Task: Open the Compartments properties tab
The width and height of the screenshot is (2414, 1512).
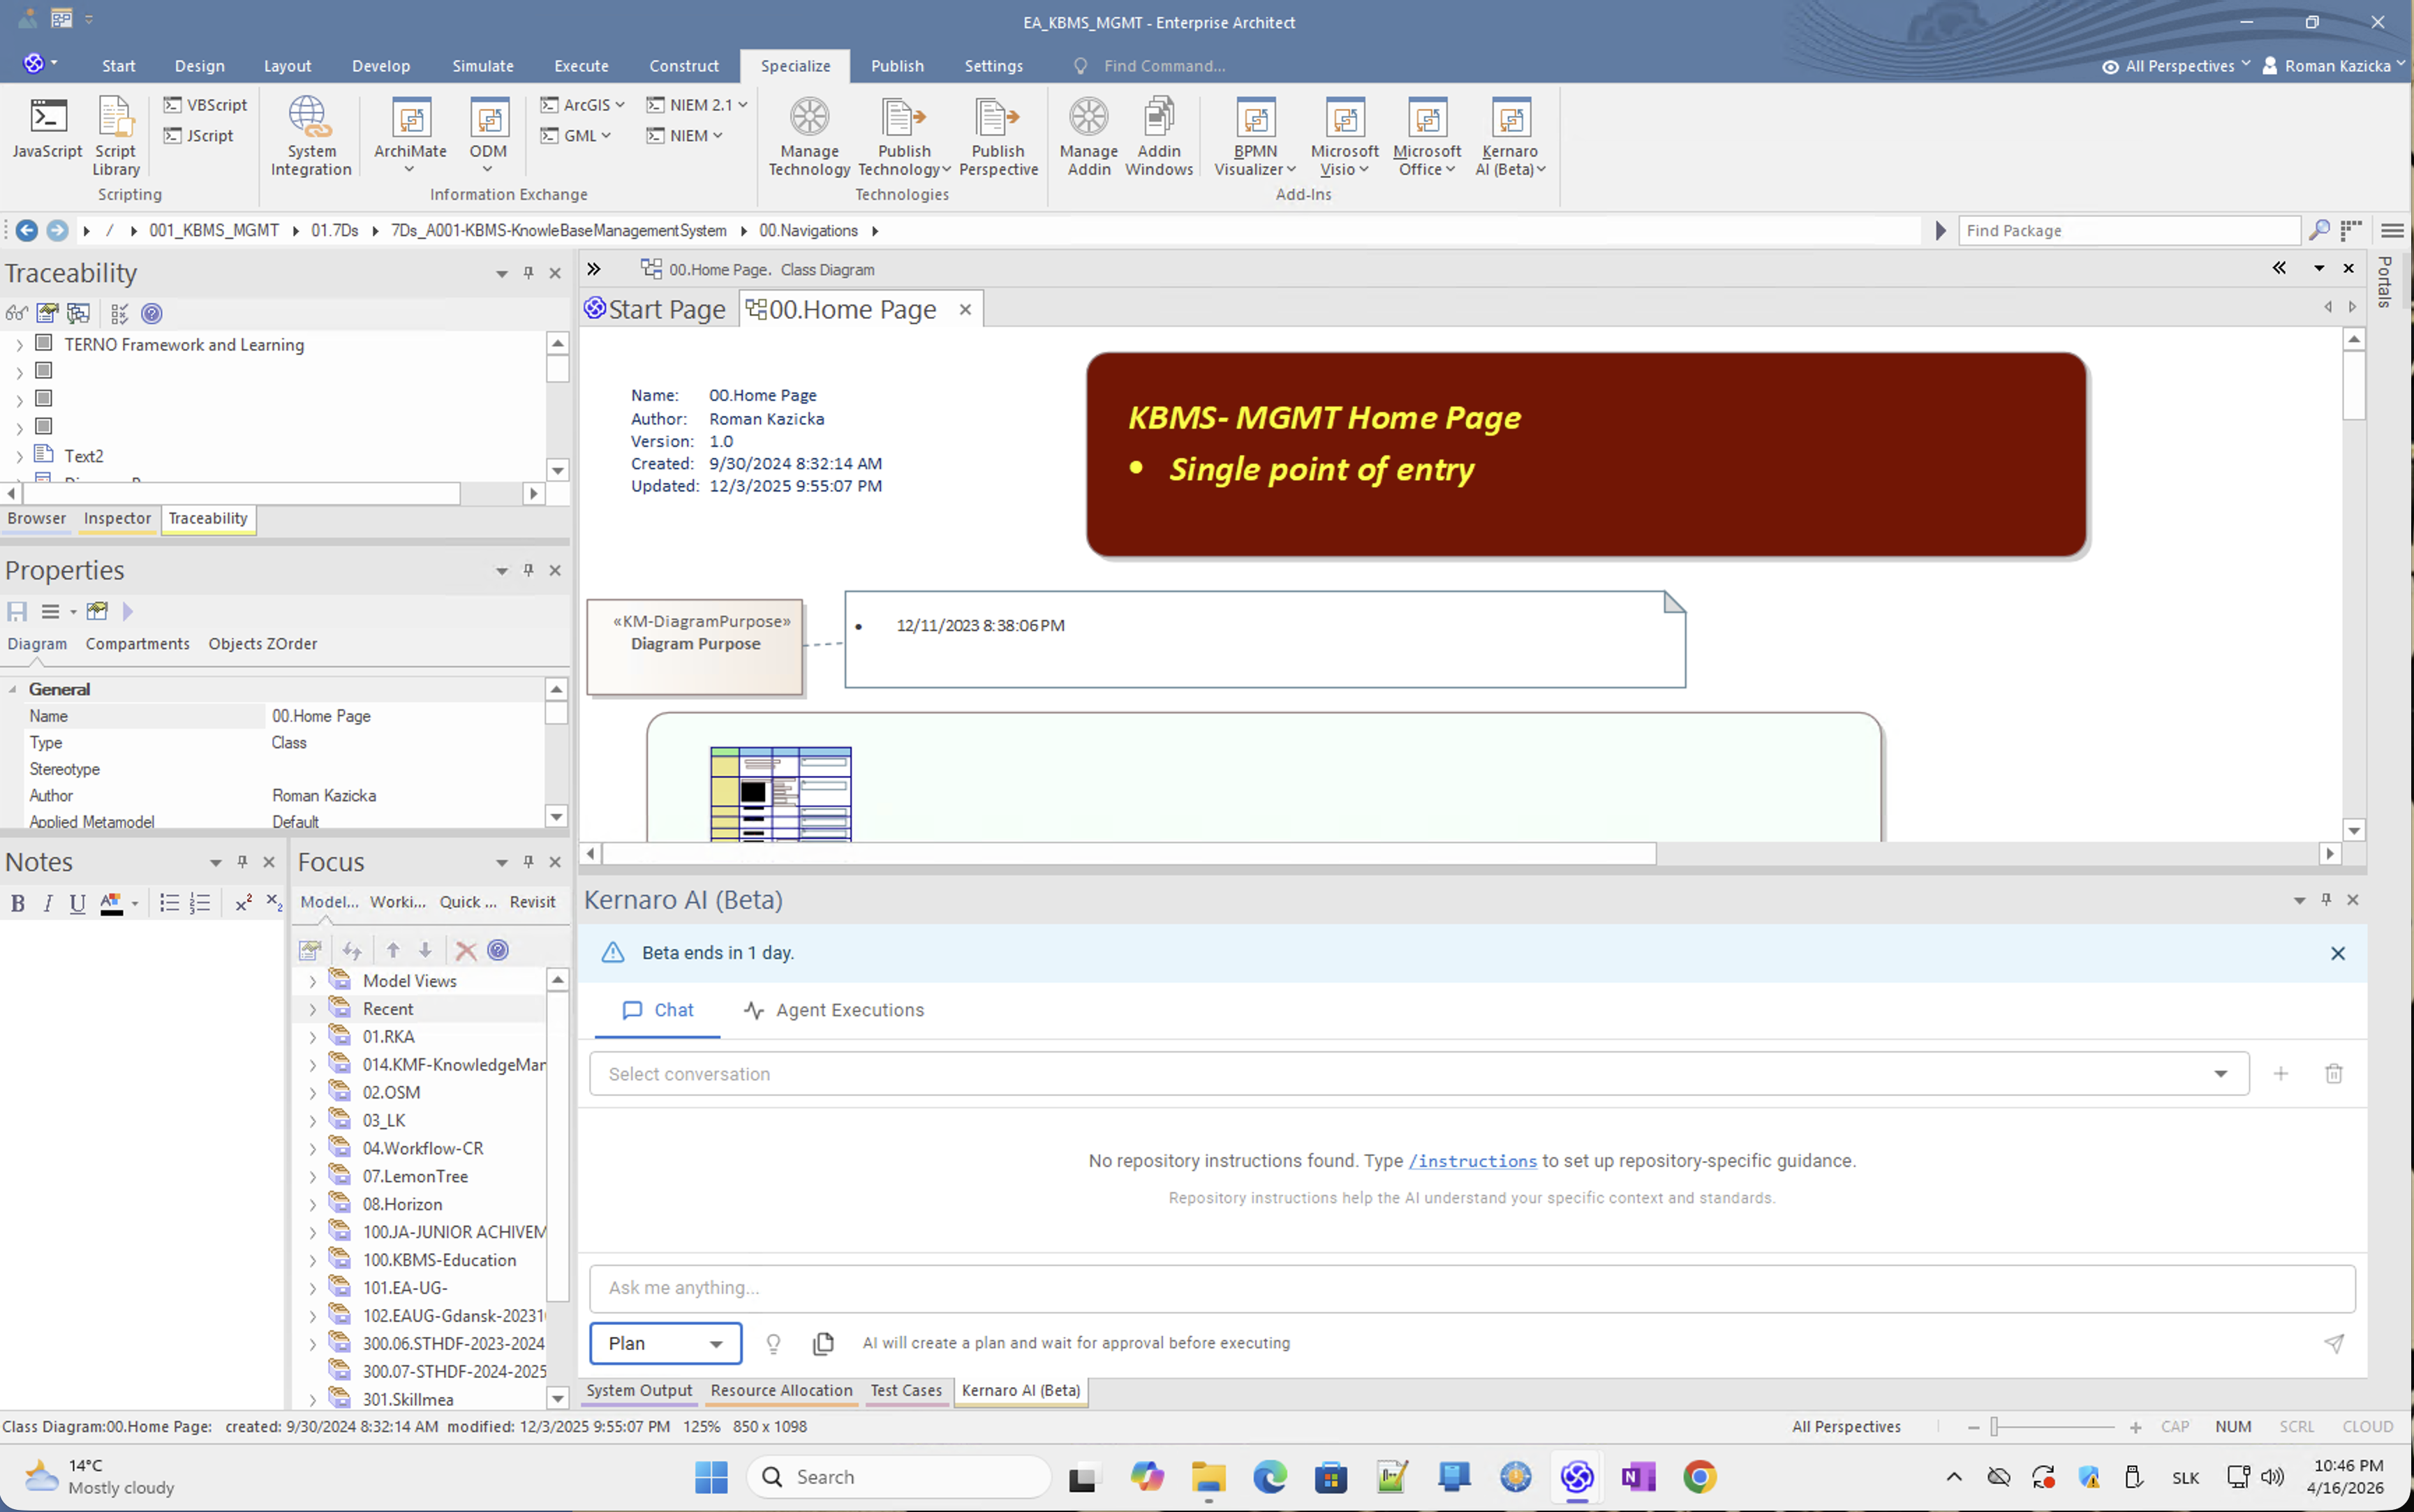Action: [137, 644]
